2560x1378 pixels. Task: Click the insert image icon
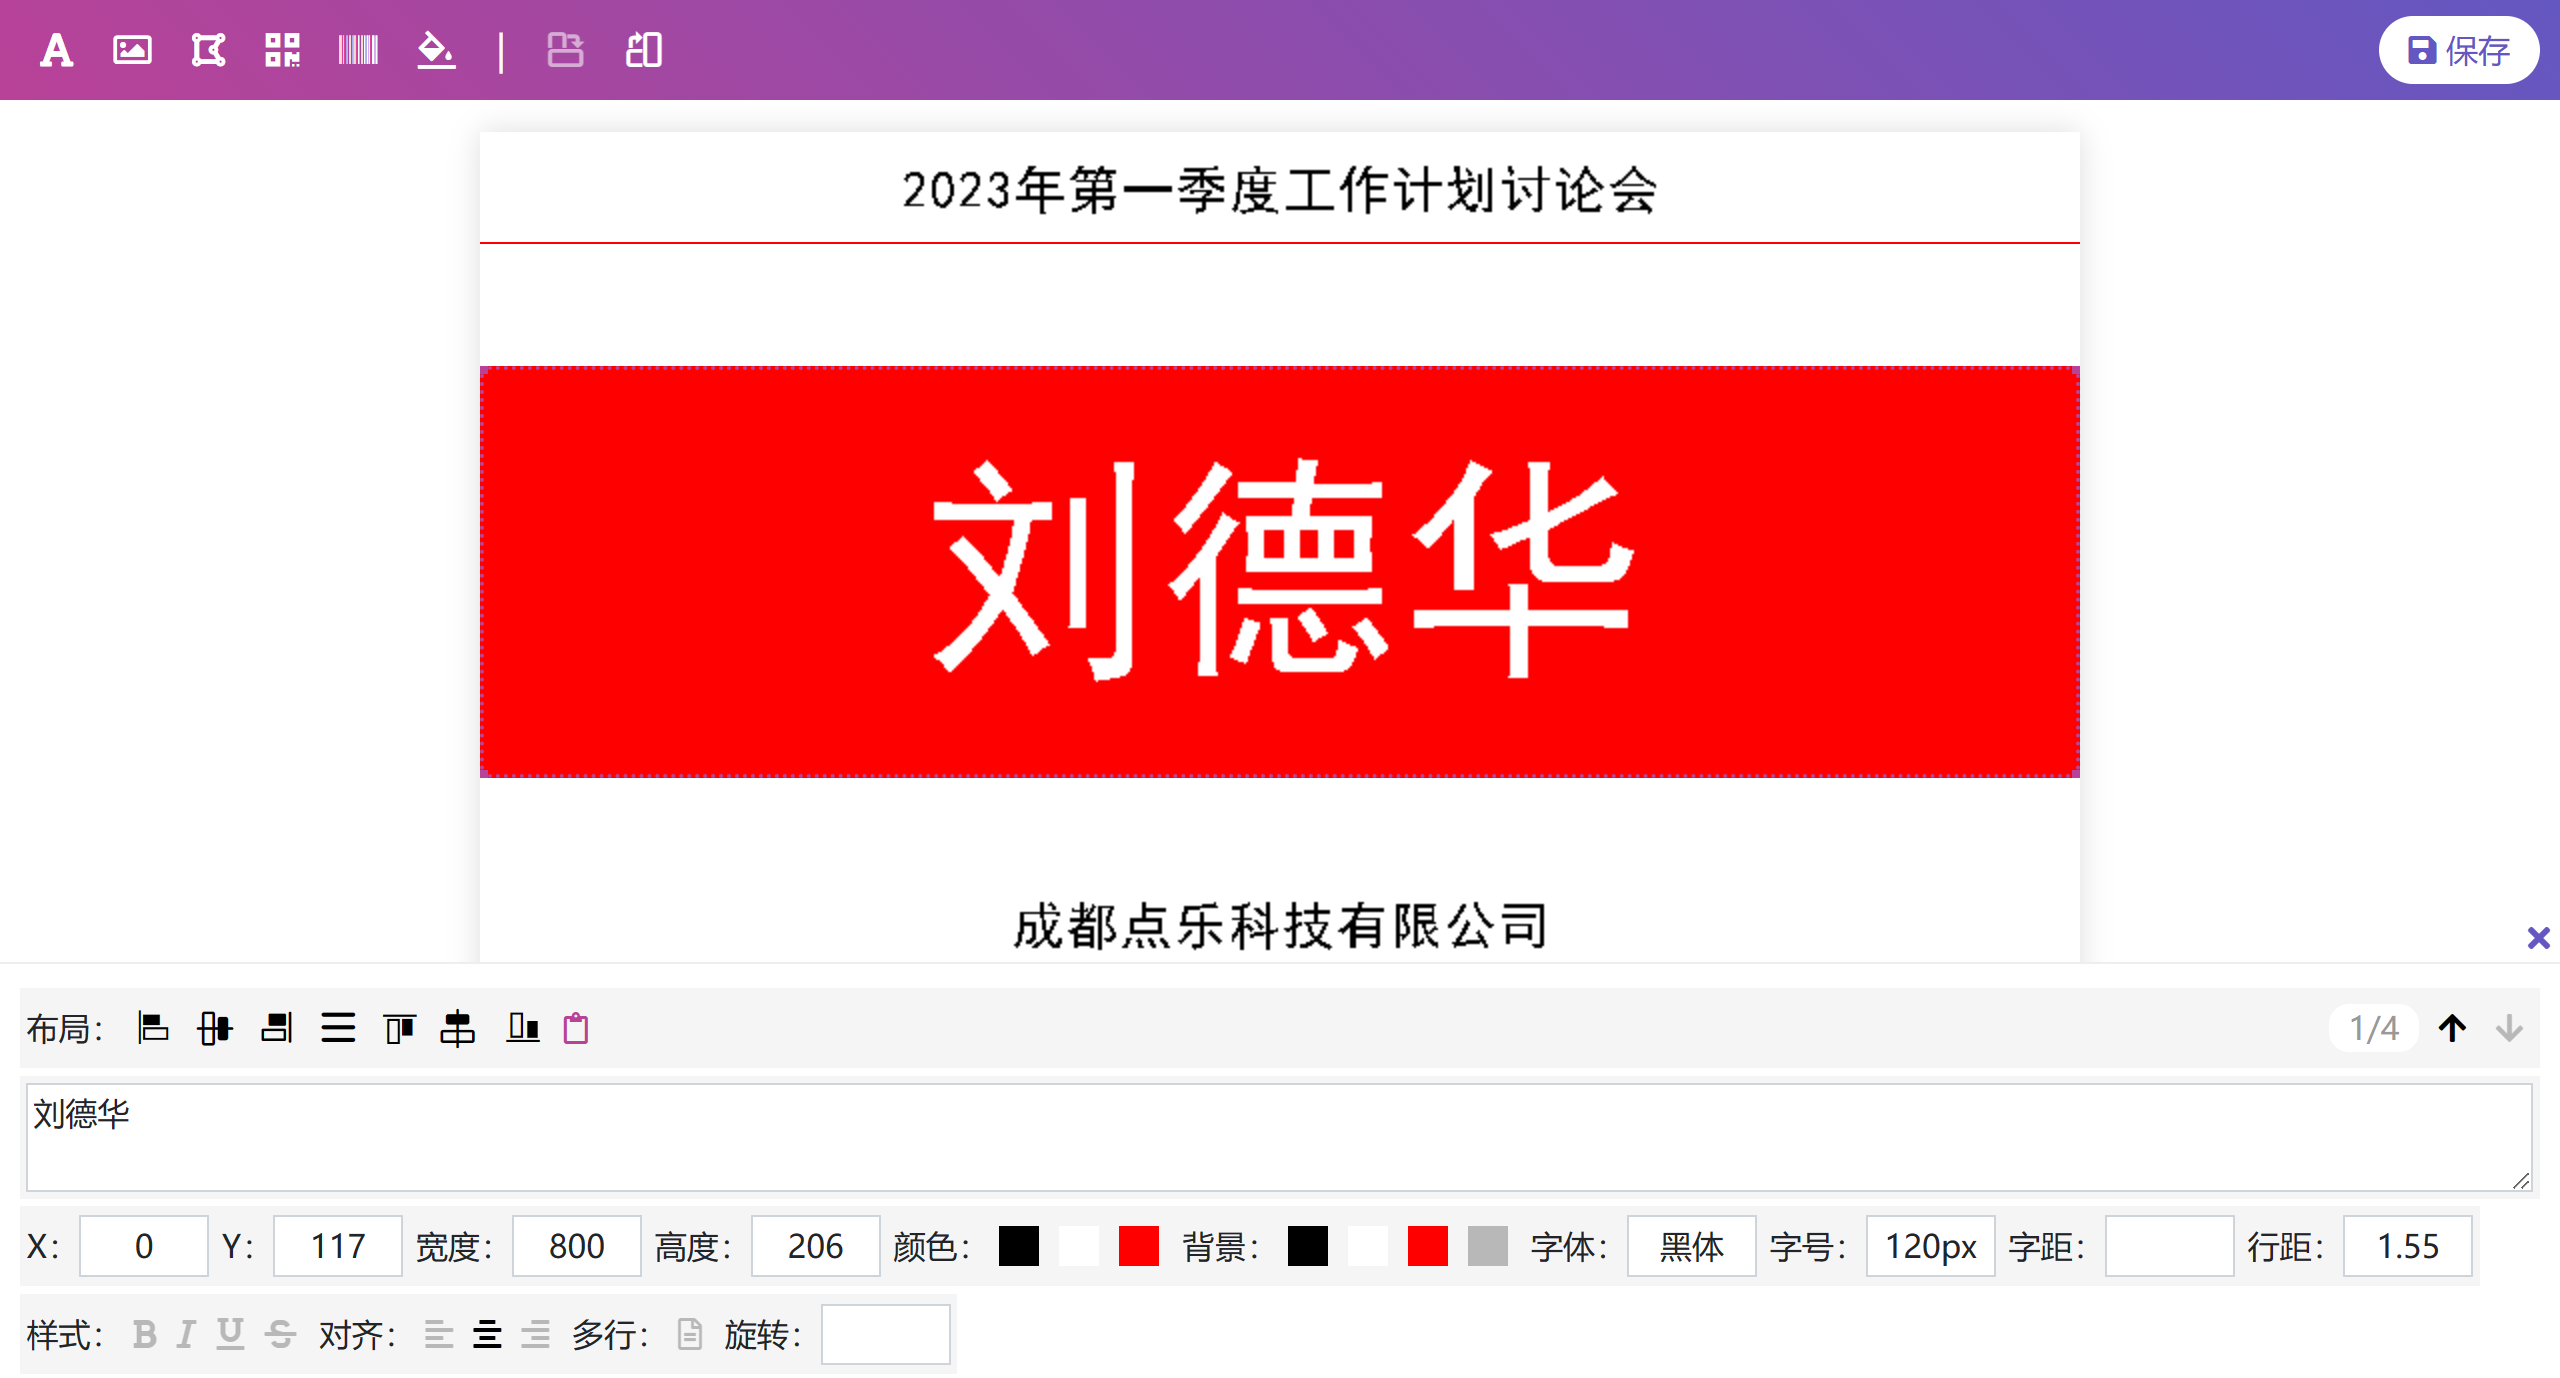click(132, 50)
